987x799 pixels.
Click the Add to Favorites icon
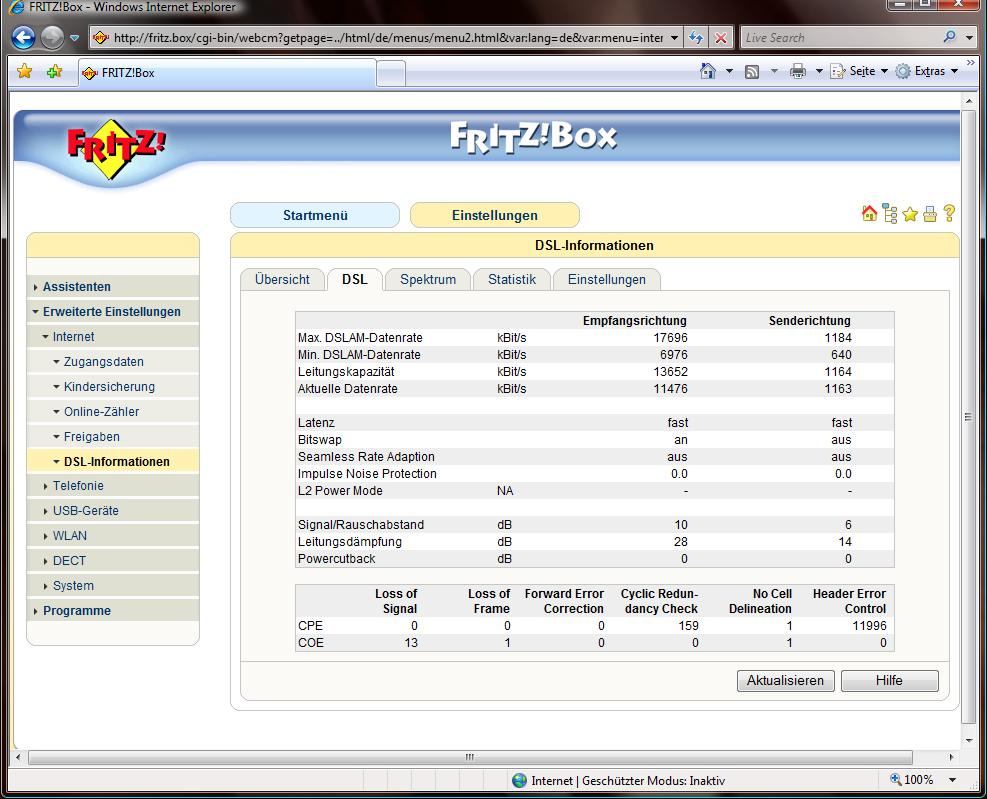(55, 71)
